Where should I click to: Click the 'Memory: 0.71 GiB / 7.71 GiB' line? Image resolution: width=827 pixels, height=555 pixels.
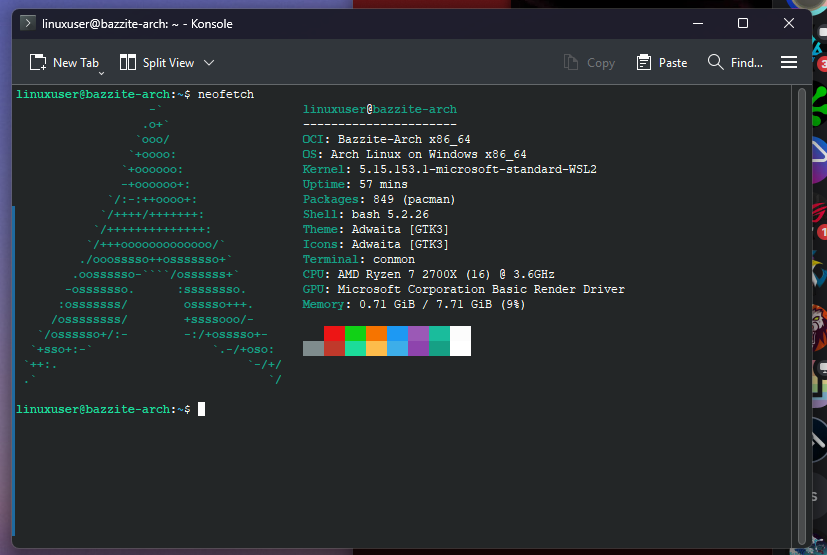tap(414, 304)
